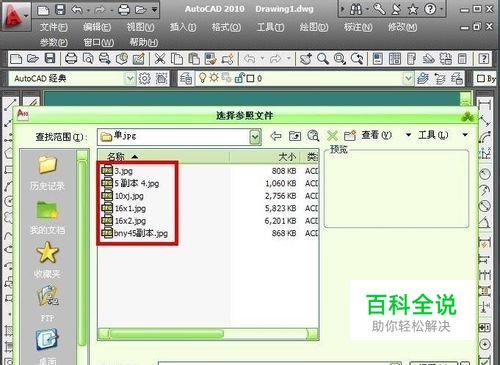Activate the Zoom Realtime magnifier
The height and width of the screenshot is (365, 500).
click(322, 59)
